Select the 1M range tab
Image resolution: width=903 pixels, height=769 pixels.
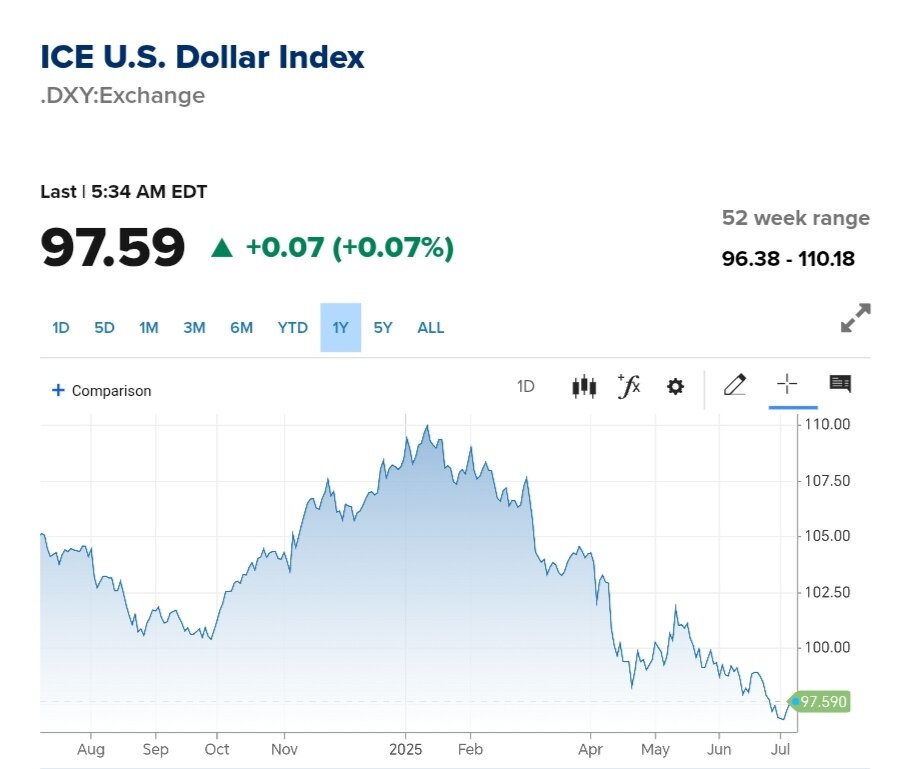click(149, 328)
